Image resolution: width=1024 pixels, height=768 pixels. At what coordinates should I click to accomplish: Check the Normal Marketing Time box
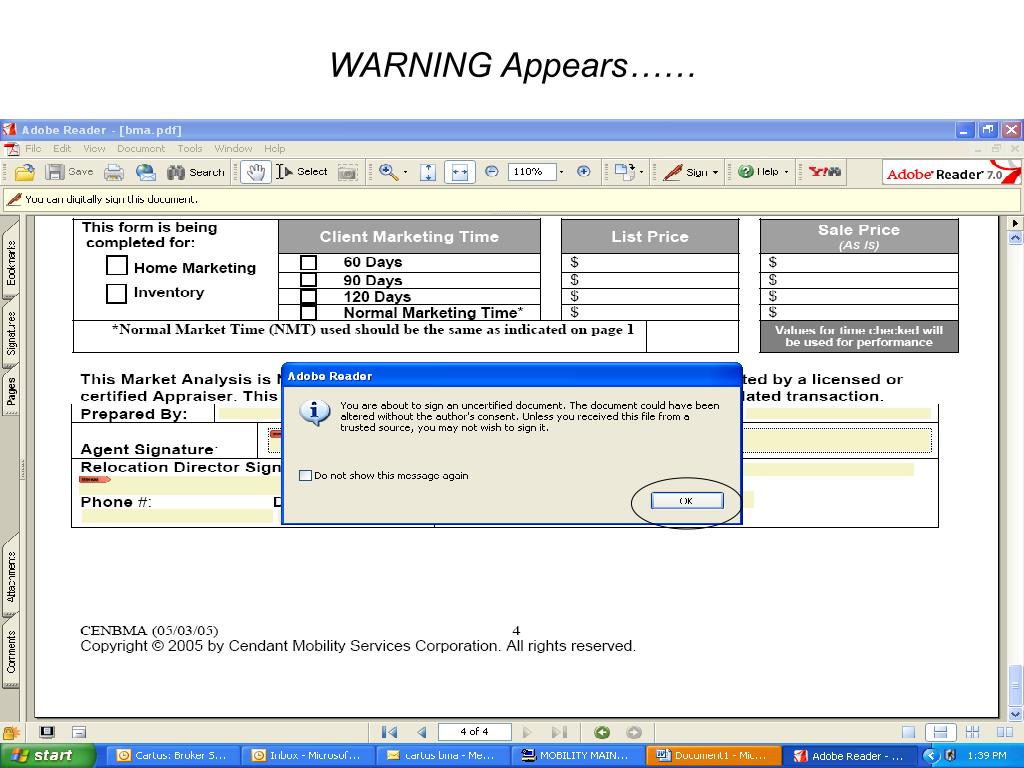tap(308, 313)
